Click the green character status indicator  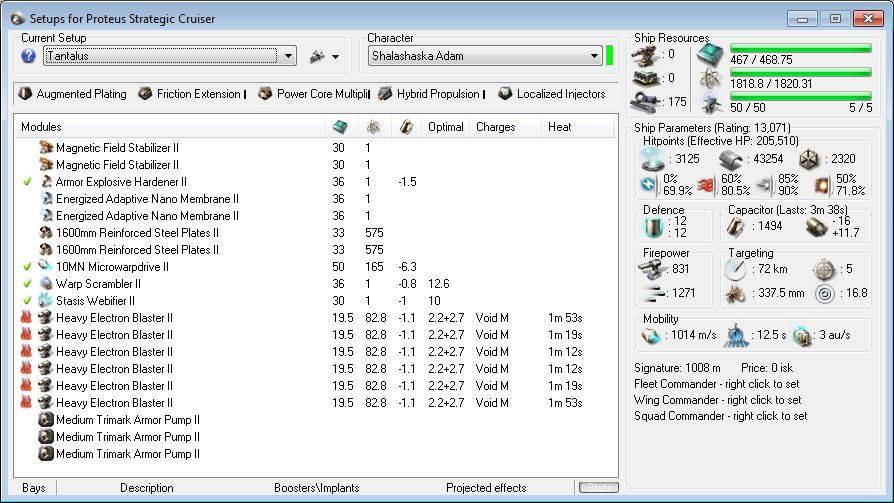[x=609, y=56]
